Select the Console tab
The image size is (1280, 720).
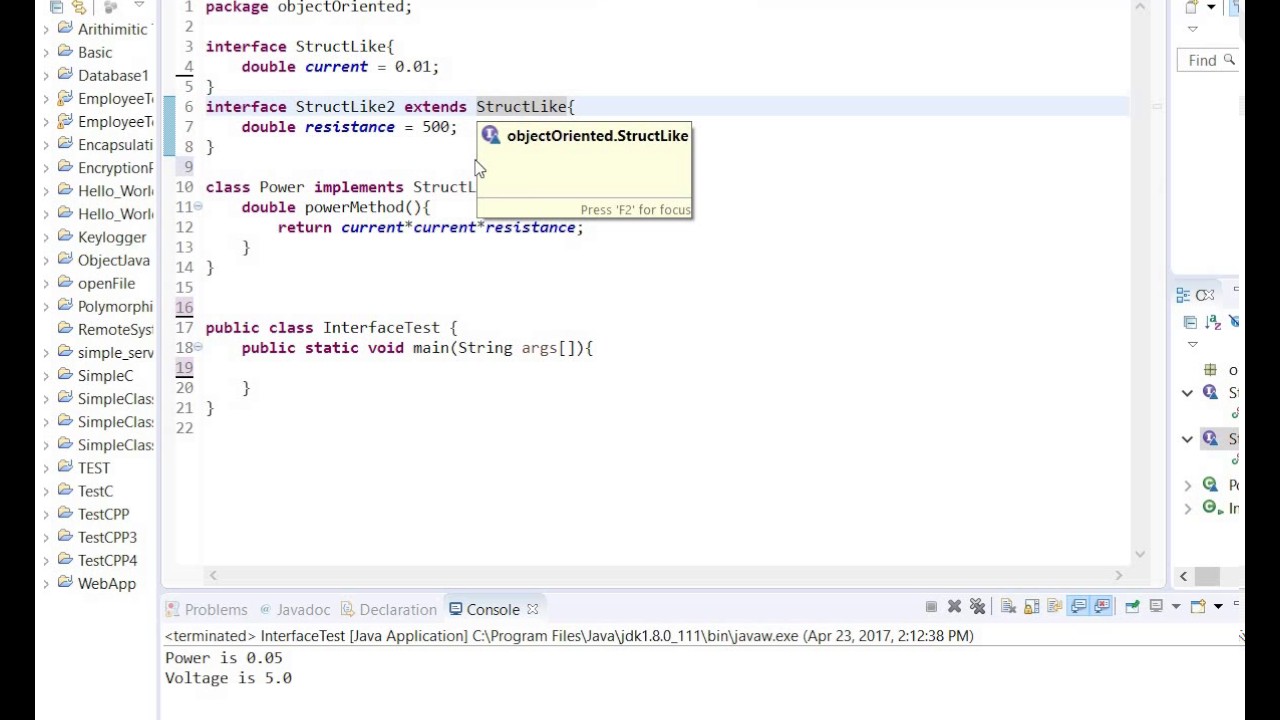point(485,609)
